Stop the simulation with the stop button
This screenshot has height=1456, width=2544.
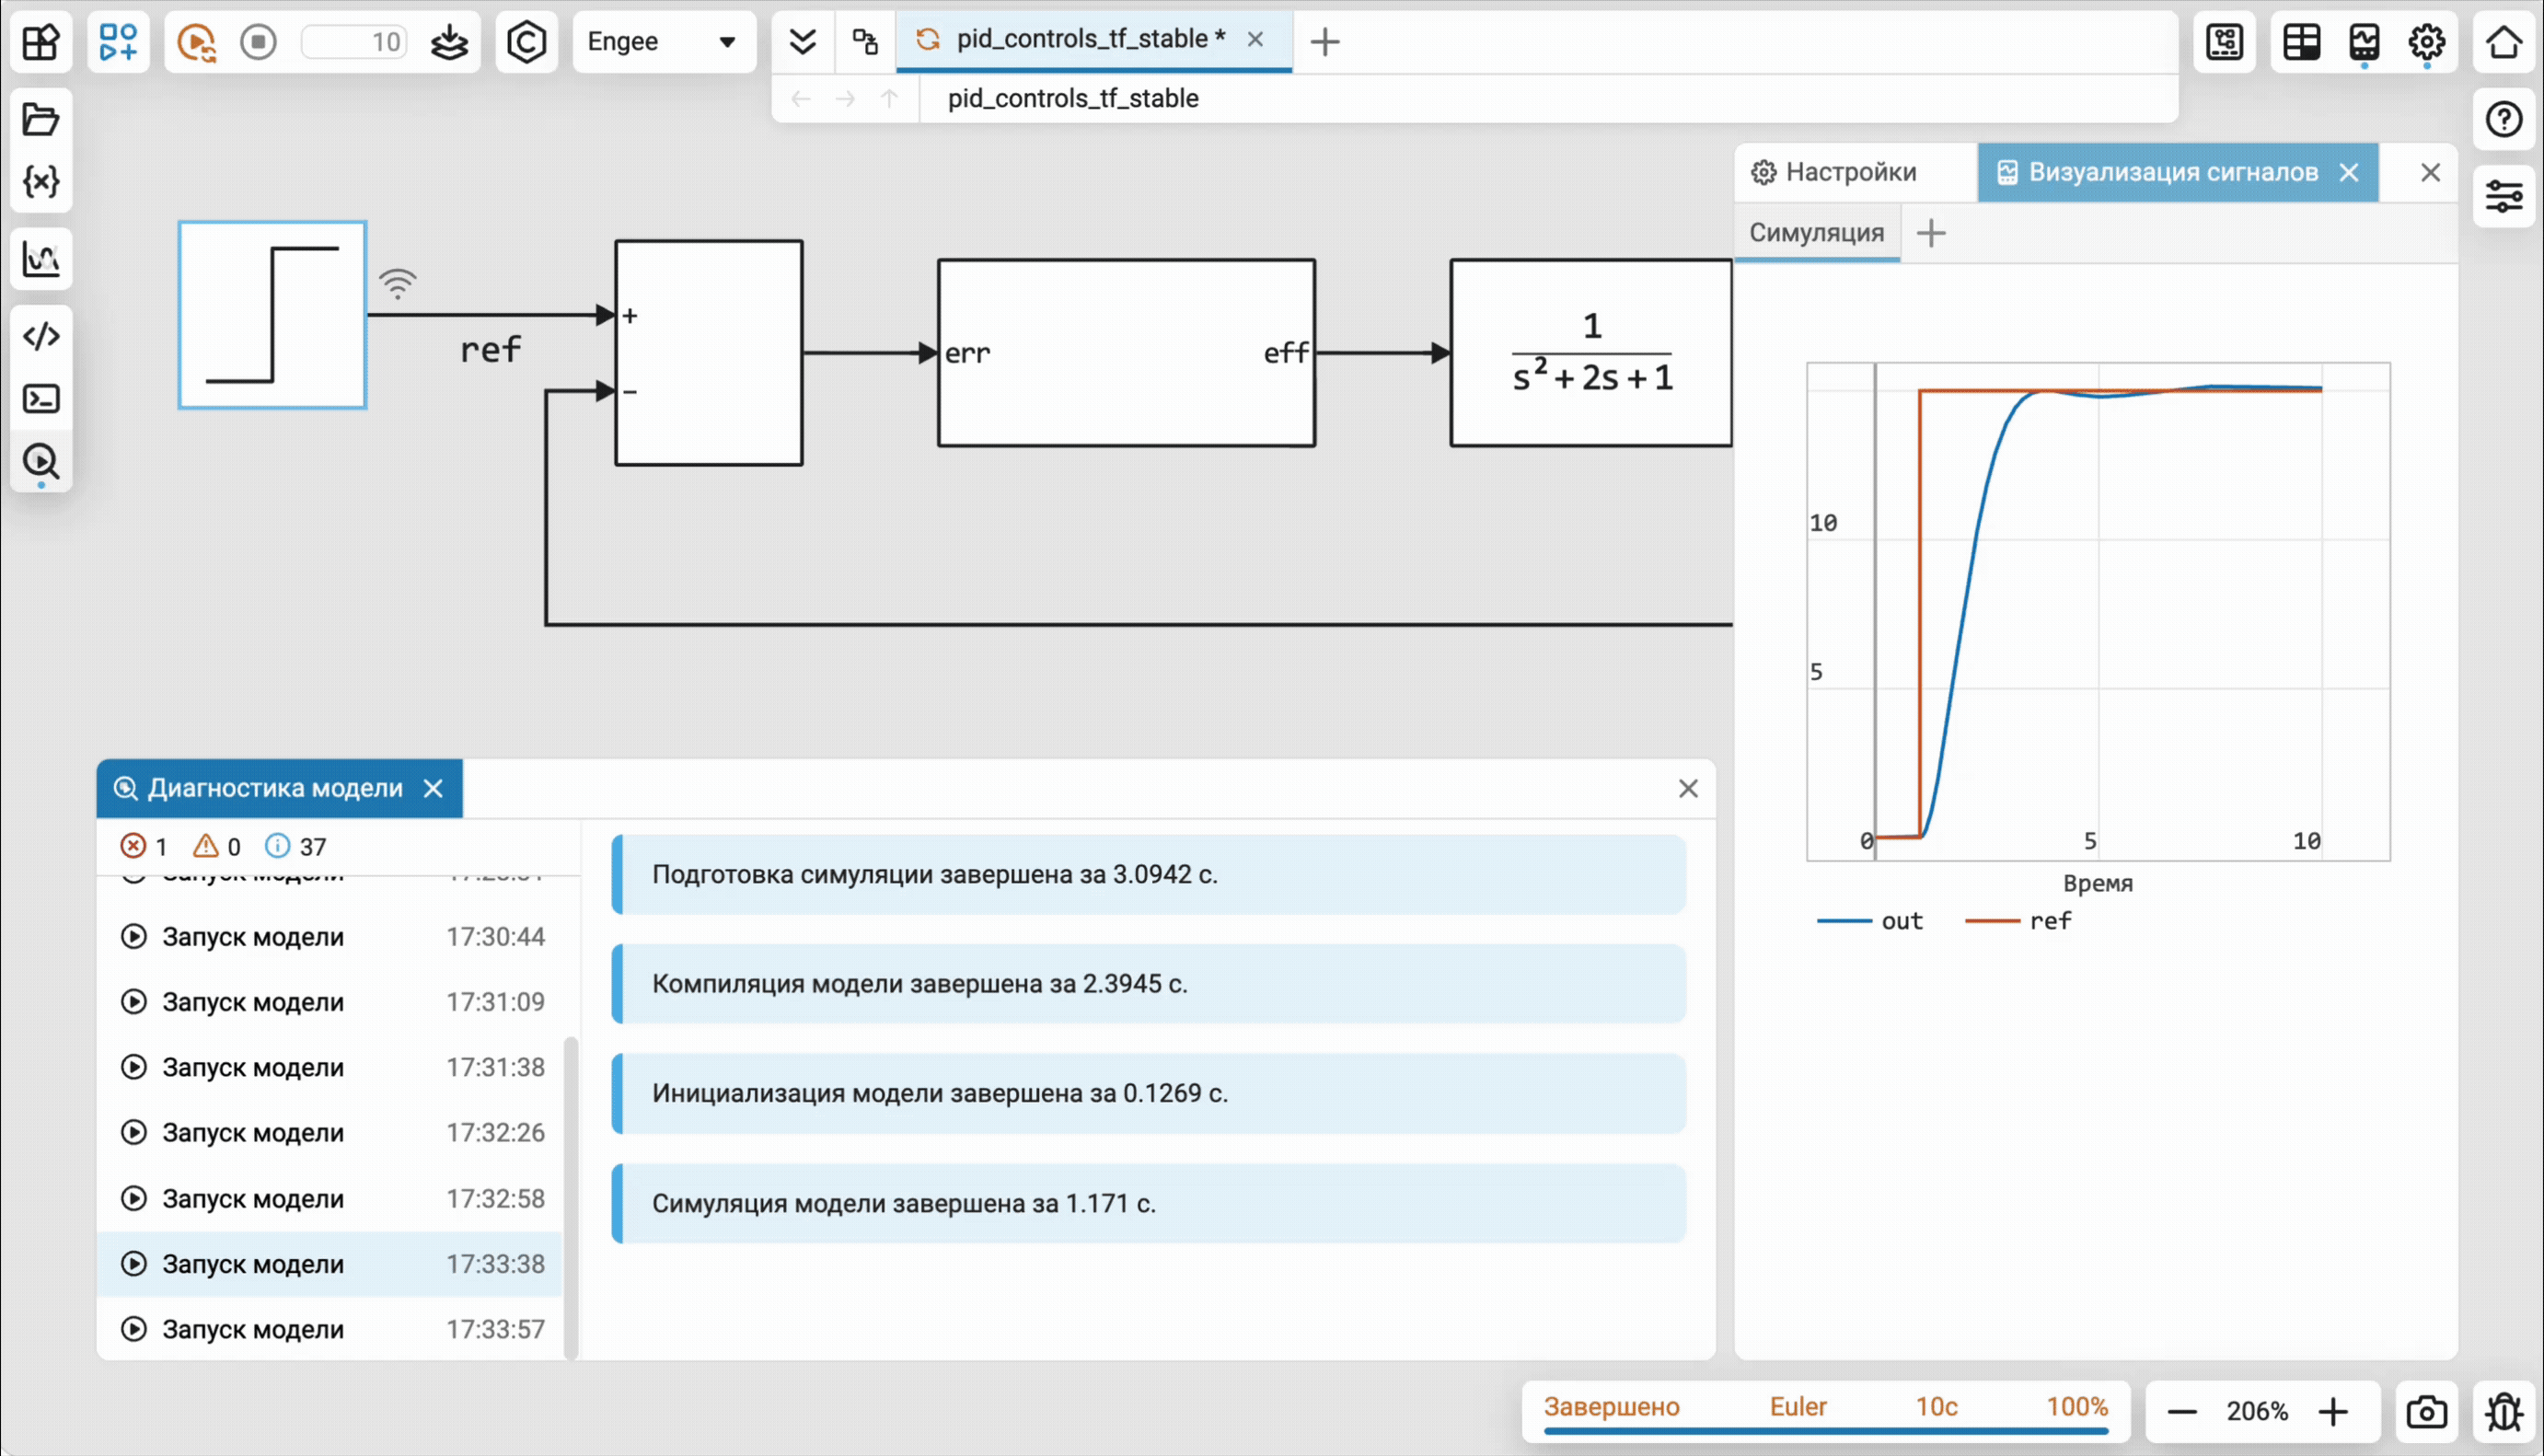click(258, 42)
